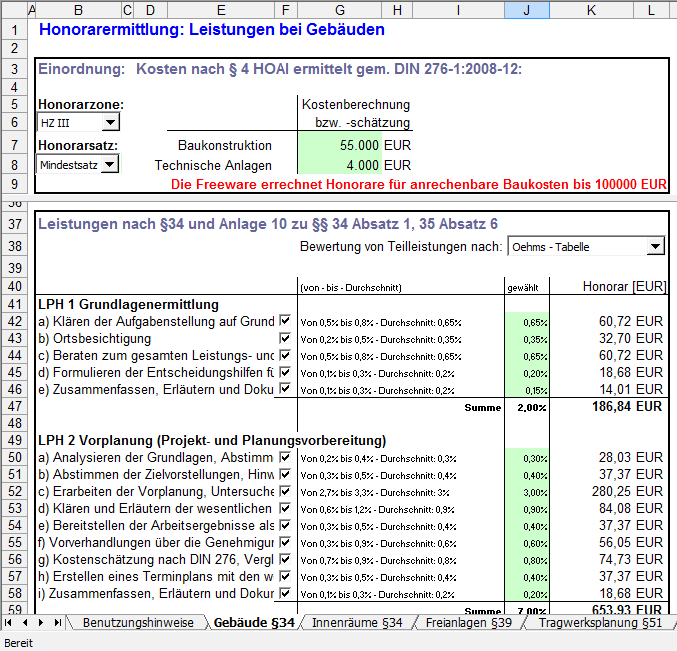Click the 'Kostenberechnung' header cell
The width and height of the screenshot is (677, 651).
click(x=356, y=104)
